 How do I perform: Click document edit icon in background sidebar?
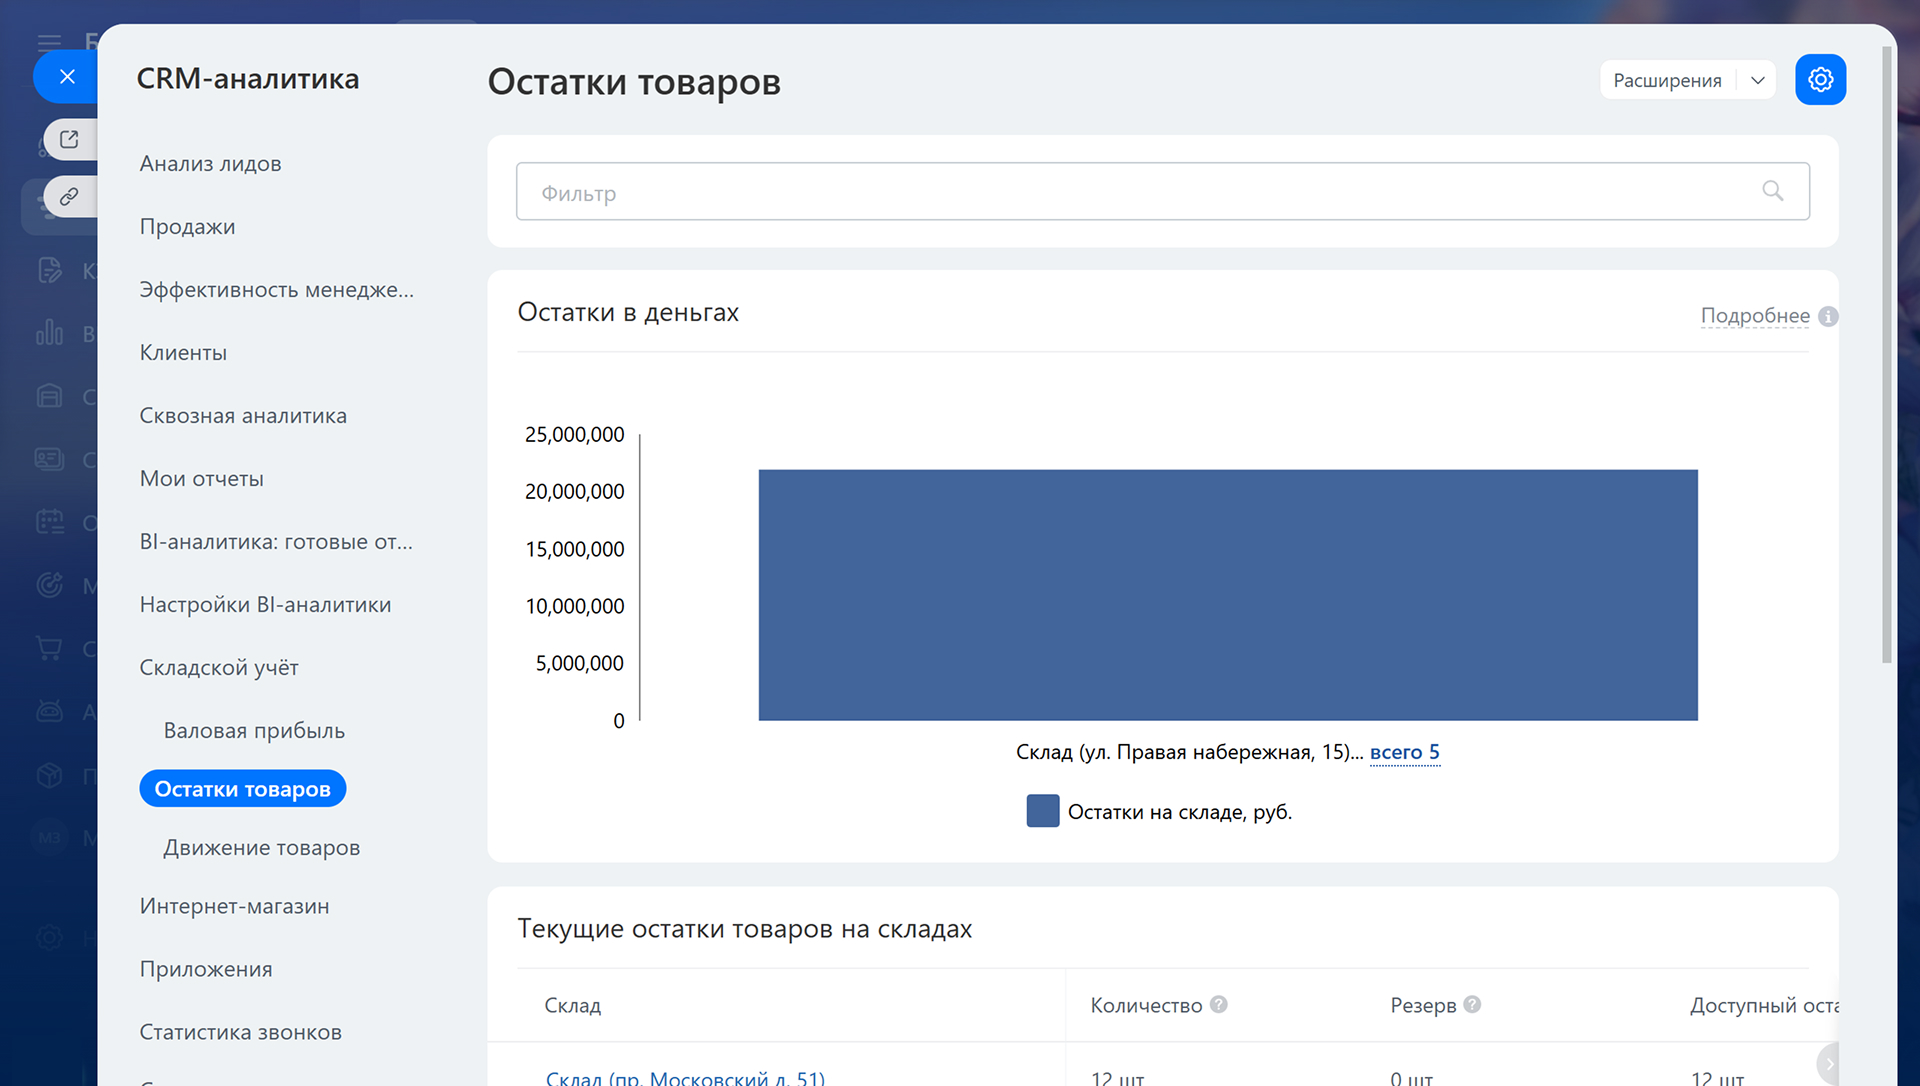[x=49, y=270]
